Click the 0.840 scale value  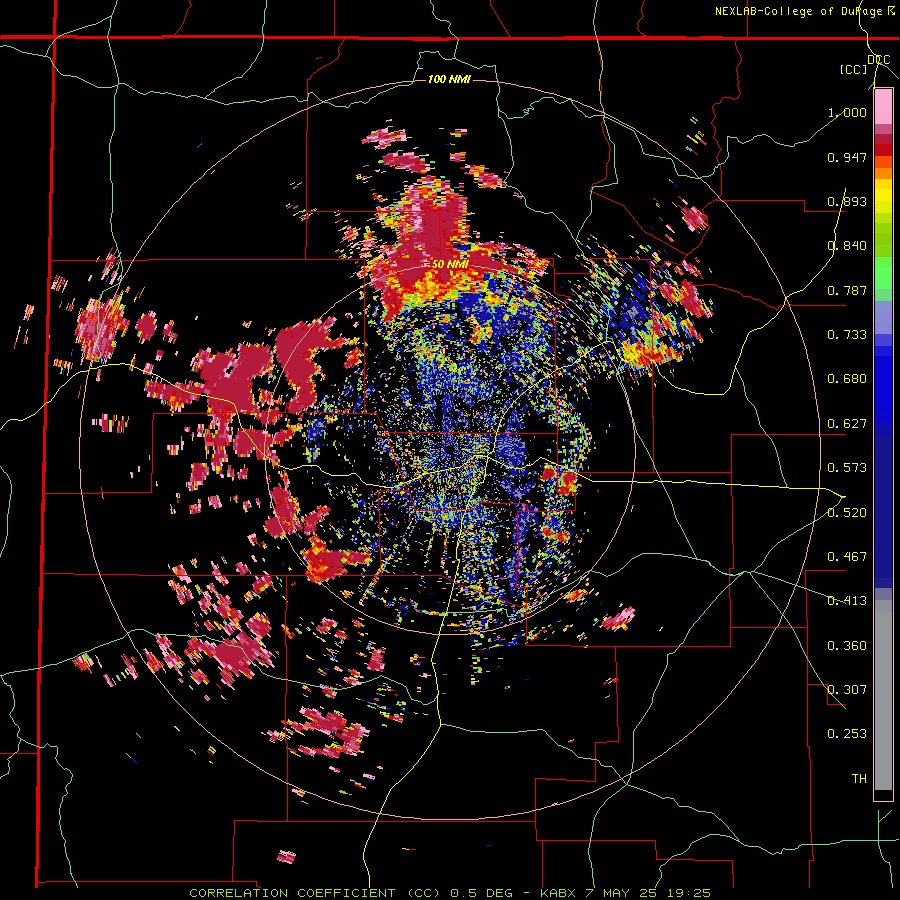[847, 246]
